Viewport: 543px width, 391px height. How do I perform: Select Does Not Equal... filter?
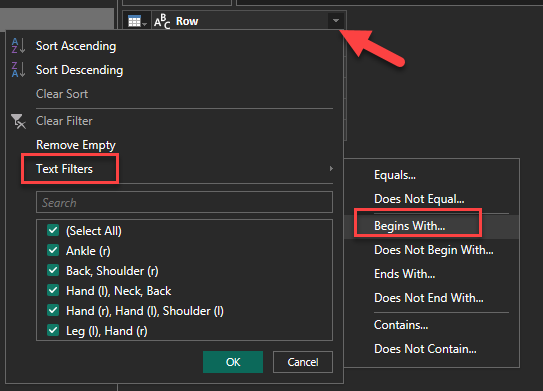click(419, 199)
